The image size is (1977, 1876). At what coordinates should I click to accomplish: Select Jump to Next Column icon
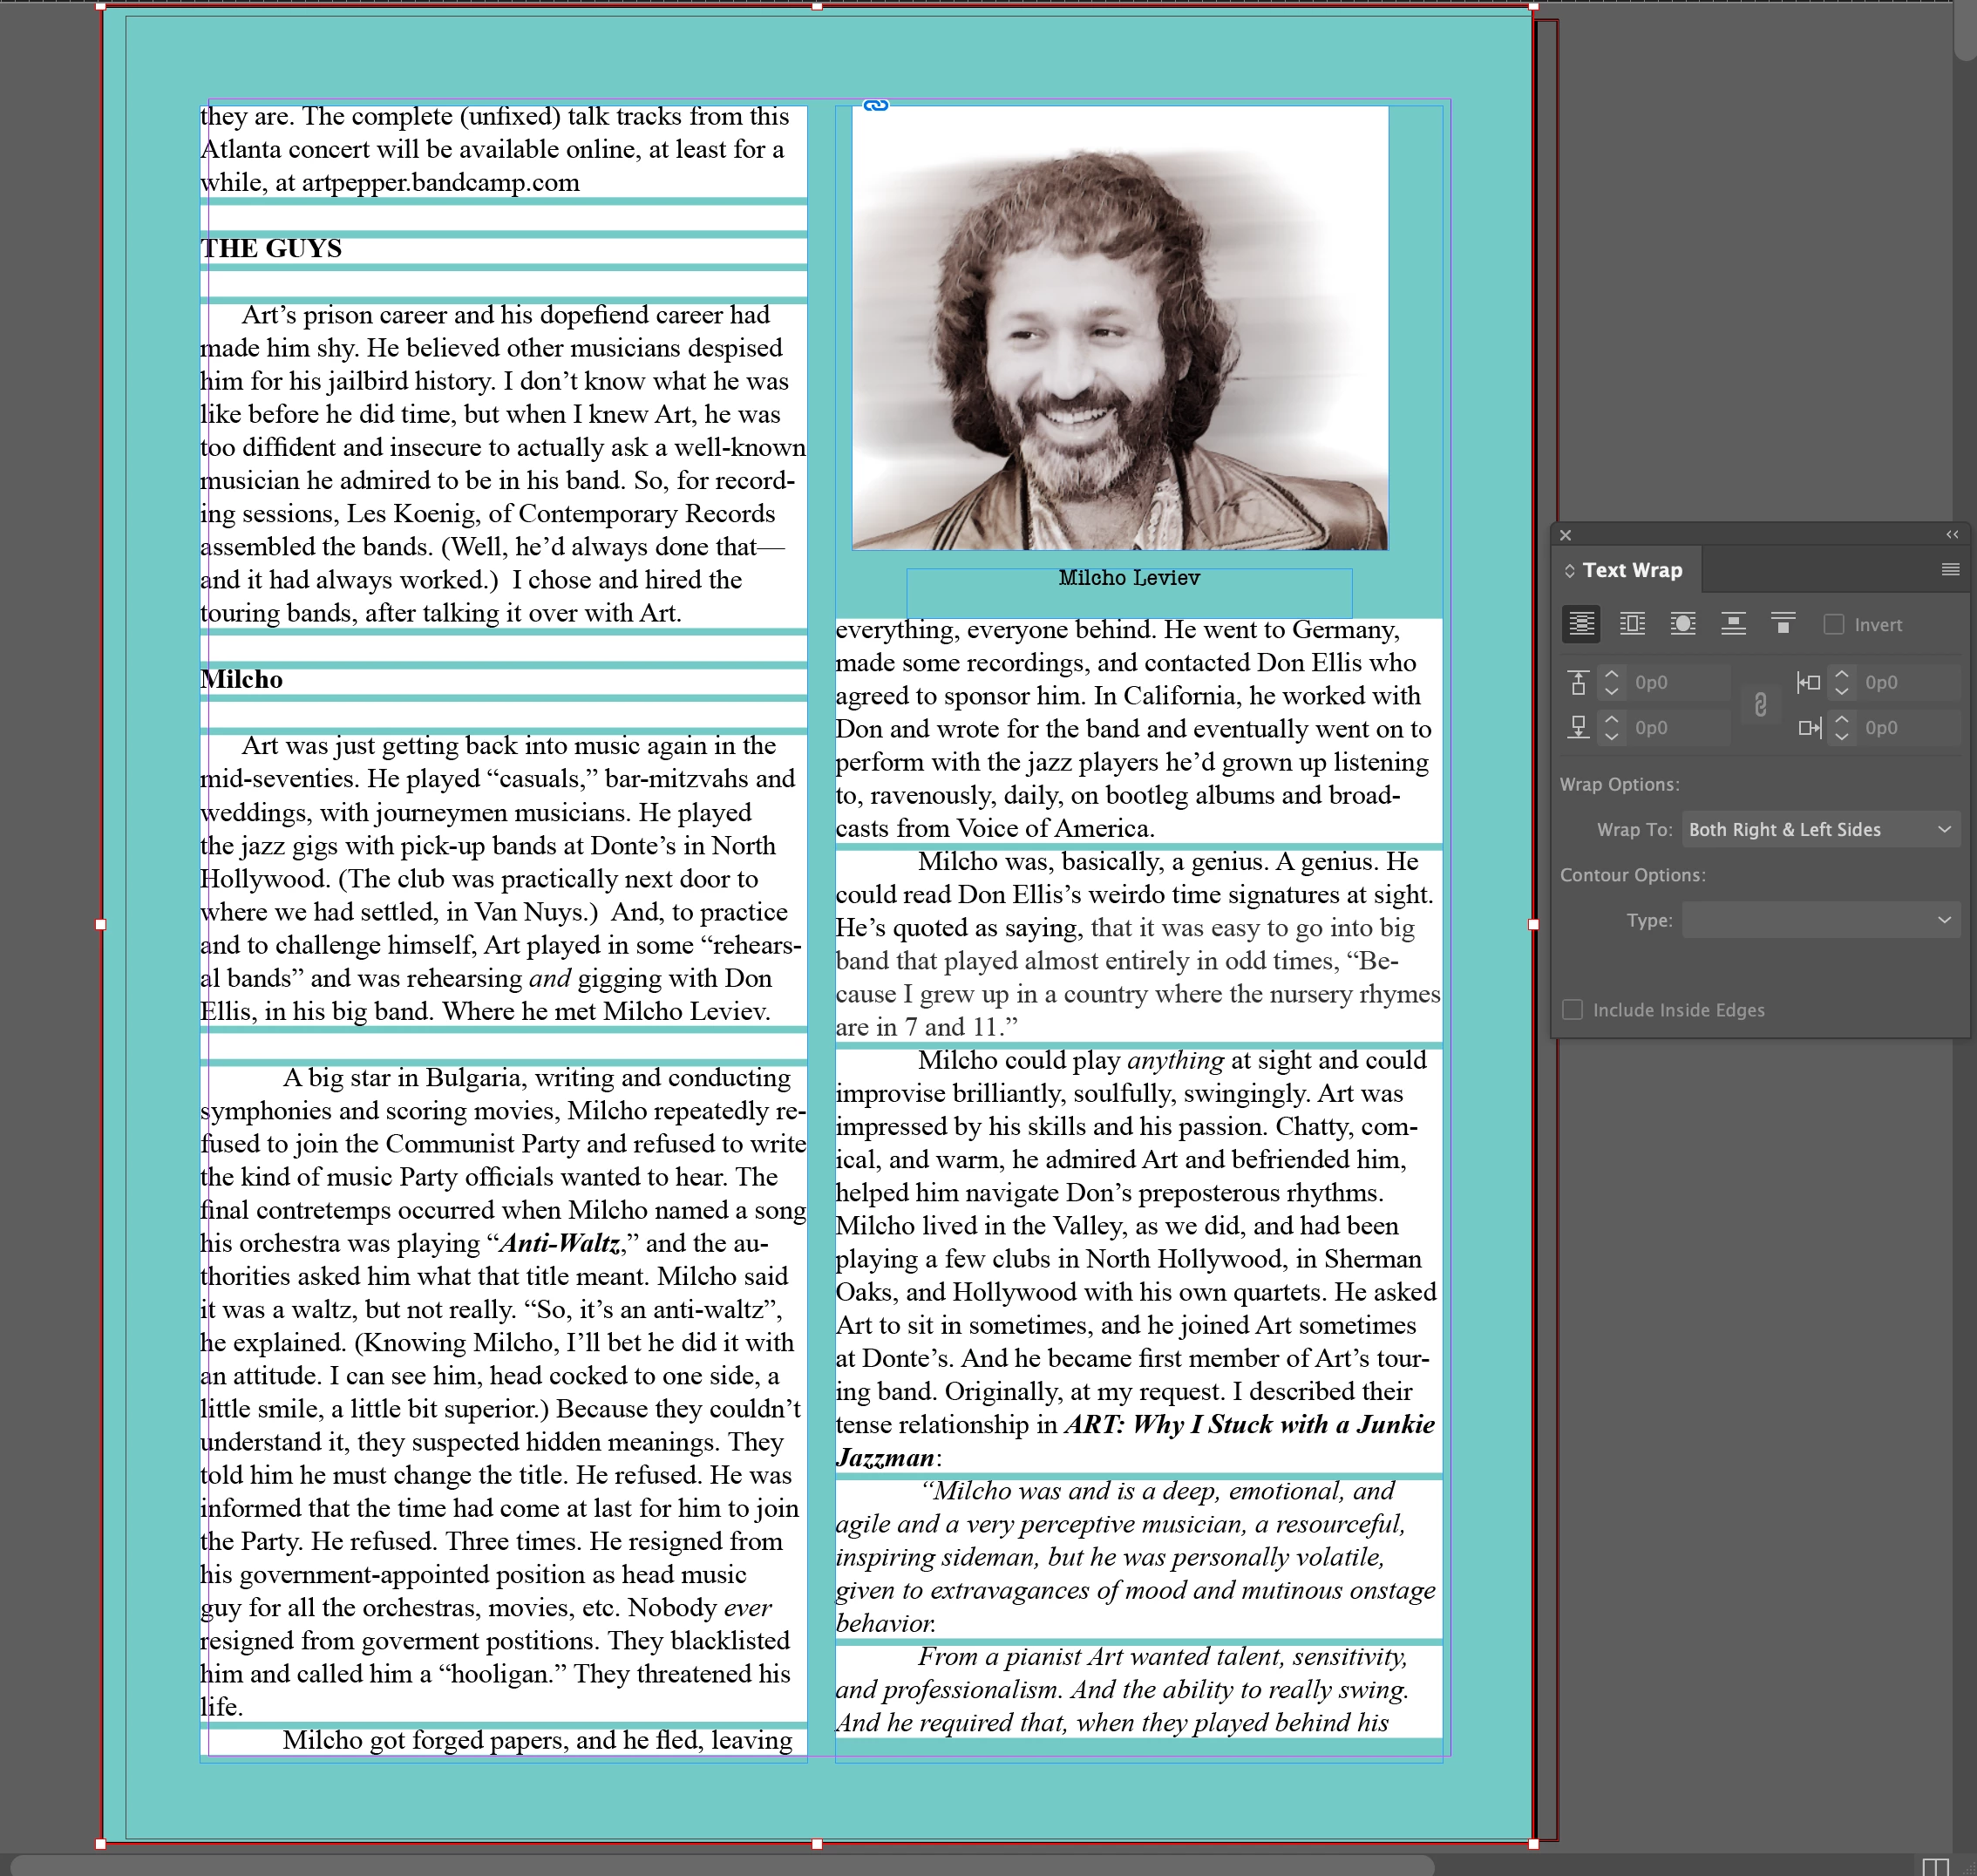1783,624
